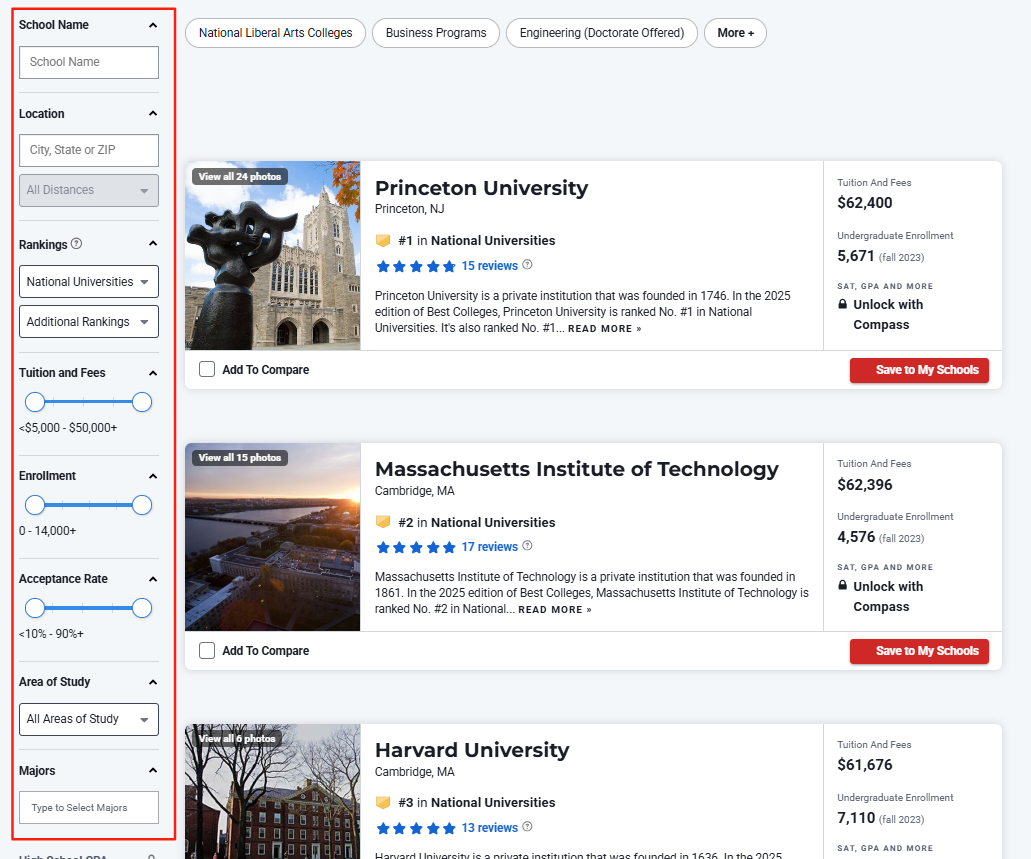Click the lock icon in MIT's Unlock with Compass
This screenshot has width=1031, height=859.
coord(842,585)
